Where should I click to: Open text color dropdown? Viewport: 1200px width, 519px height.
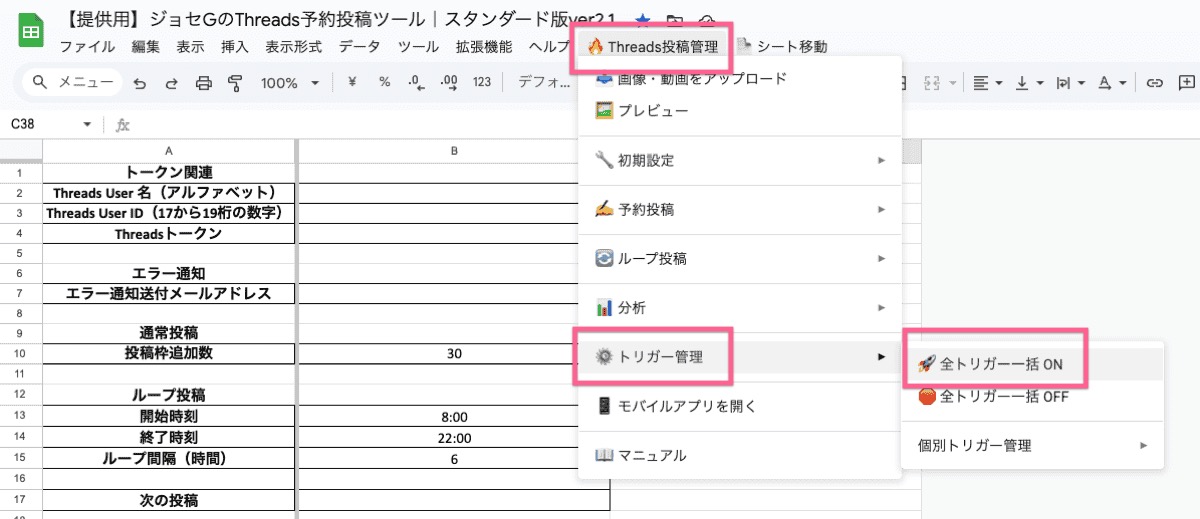coord(1111,83)
